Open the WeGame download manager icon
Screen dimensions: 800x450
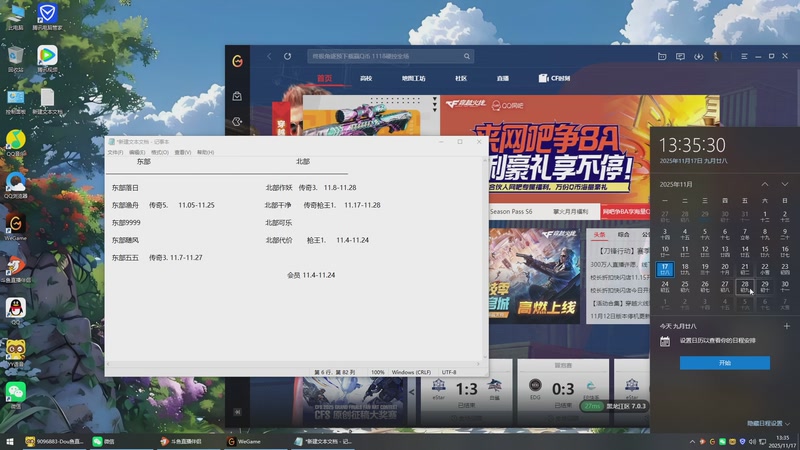point(698,56)
